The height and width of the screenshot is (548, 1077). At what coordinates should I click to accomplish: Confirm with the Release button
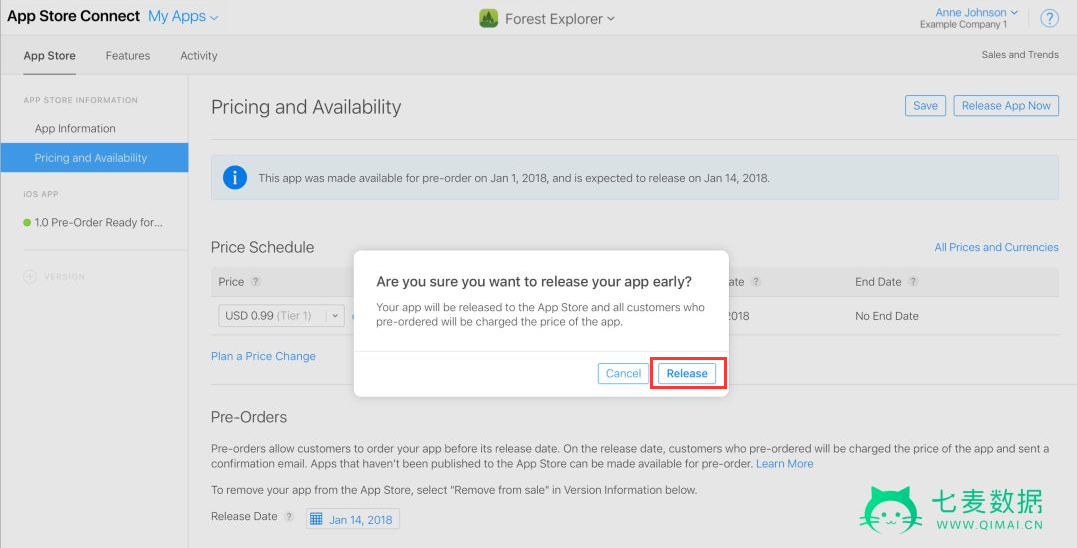tap(687, 374)
